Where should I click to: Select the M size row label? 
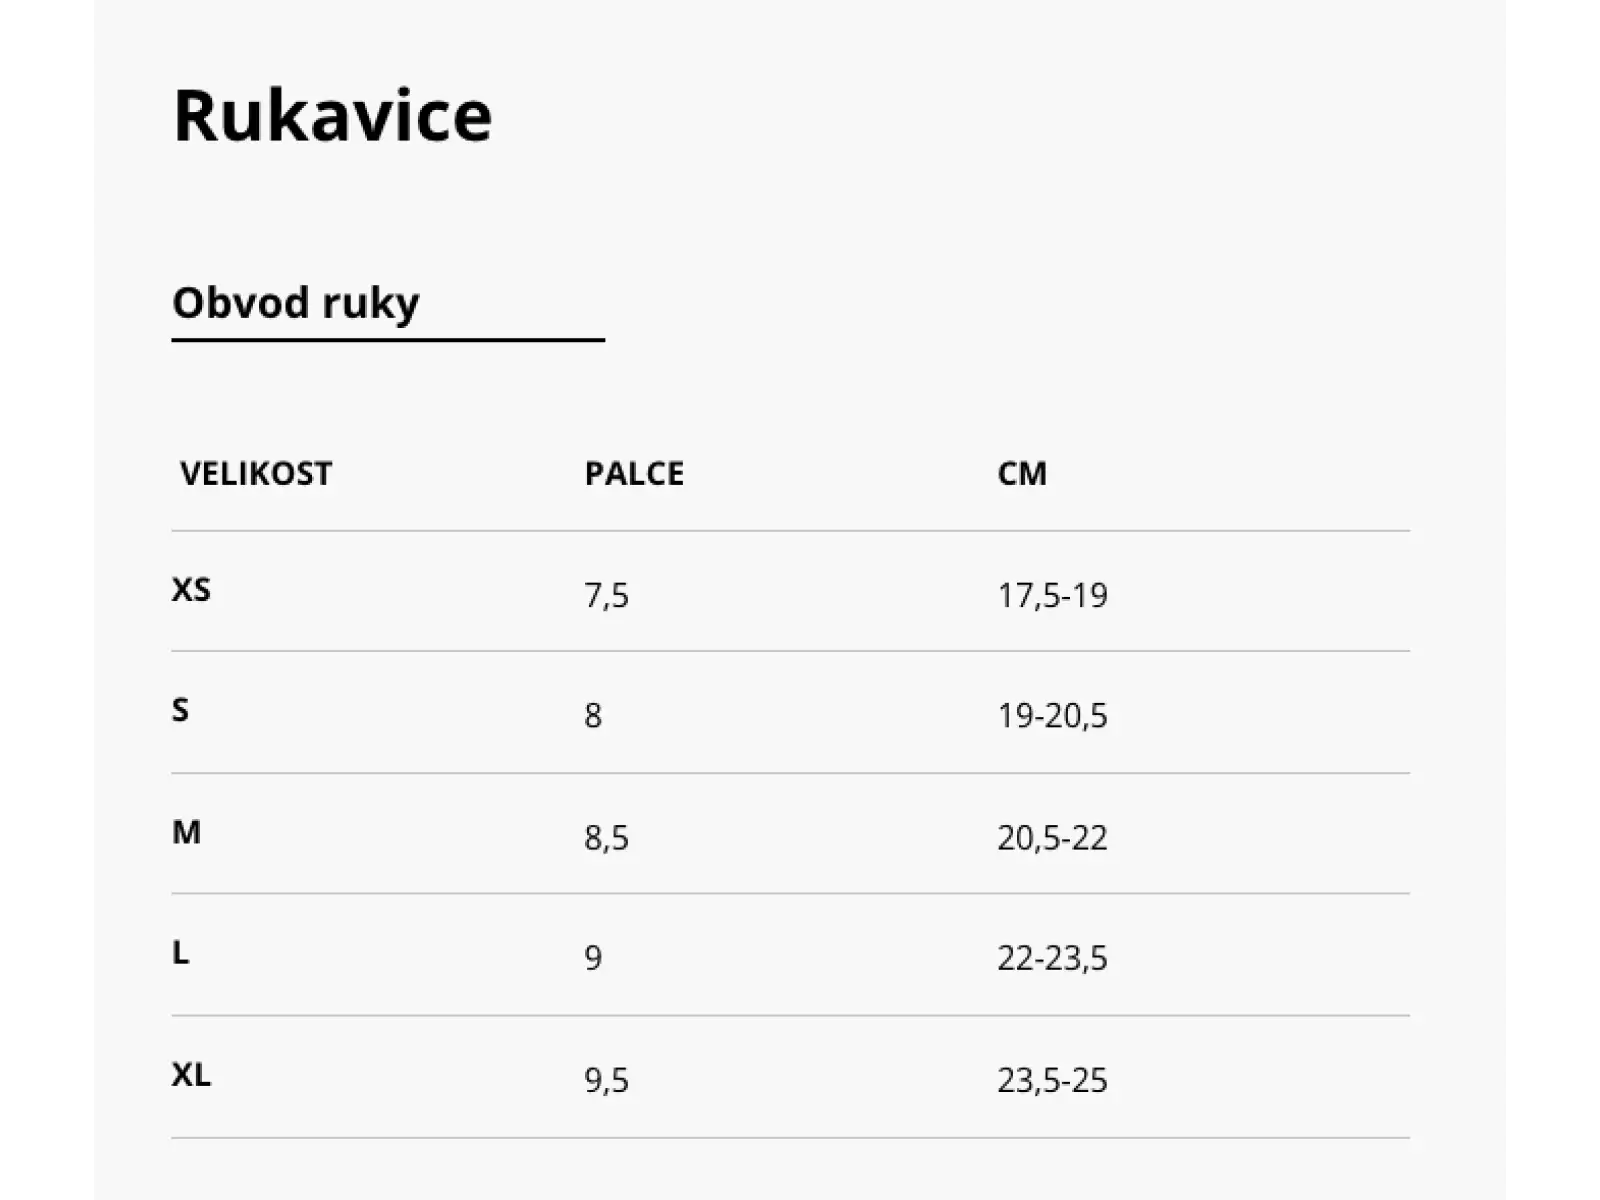[x=186, y=832]
